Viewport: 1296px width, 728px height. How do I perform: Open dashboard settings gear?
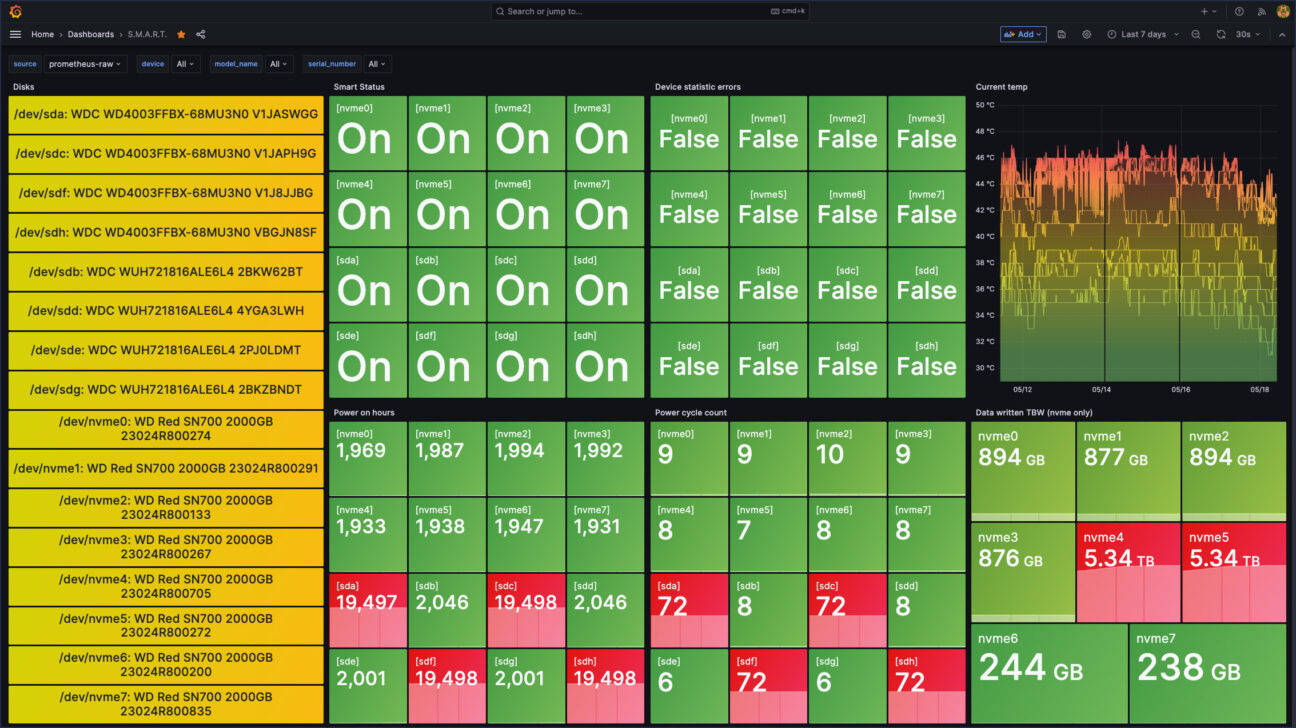[1087, 34]
